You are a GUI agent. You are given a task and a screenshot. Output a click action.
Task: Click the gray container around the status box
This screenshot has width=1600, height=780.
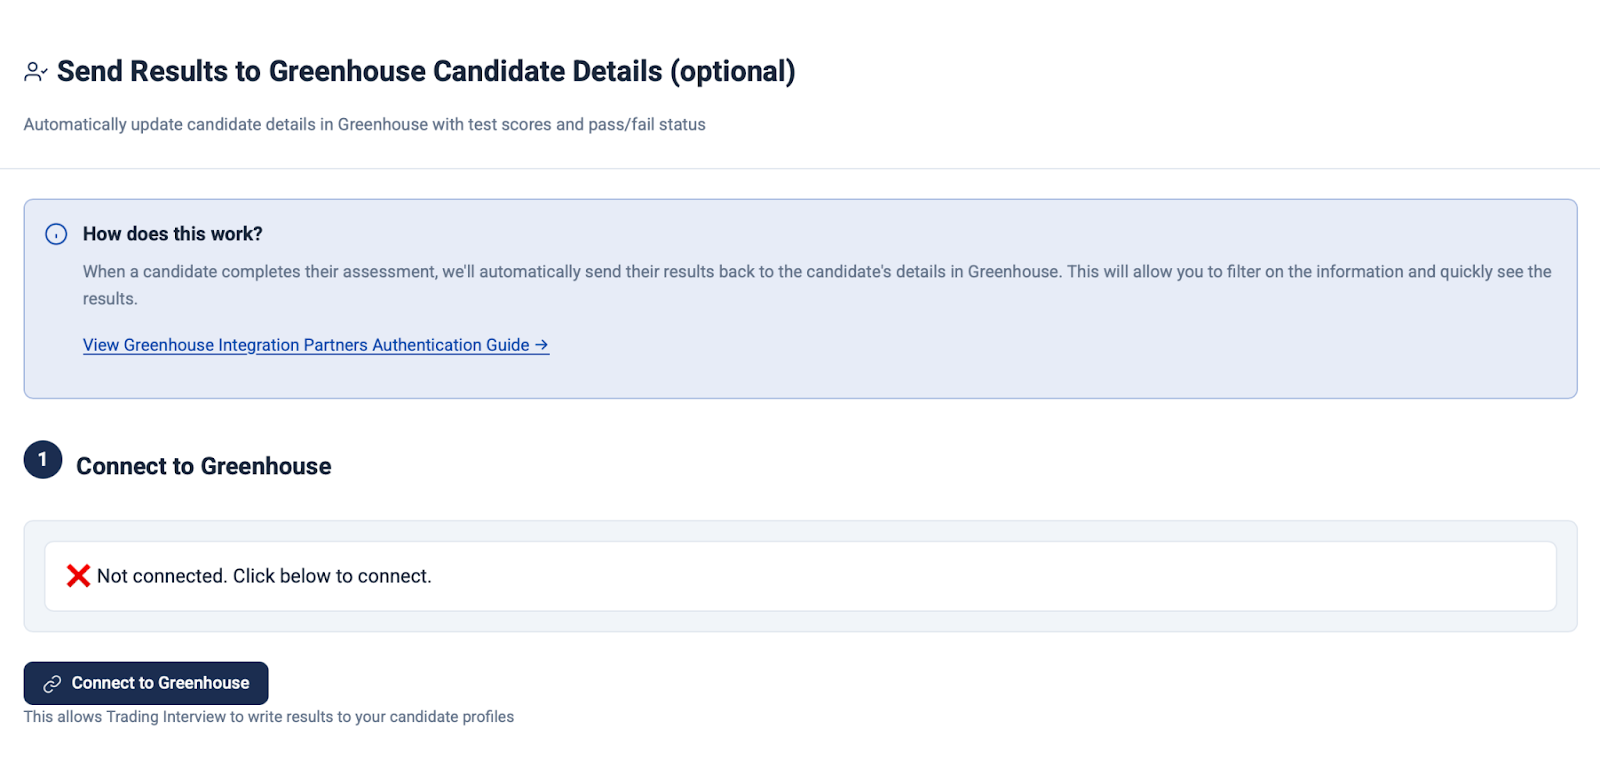pos(800,623)
